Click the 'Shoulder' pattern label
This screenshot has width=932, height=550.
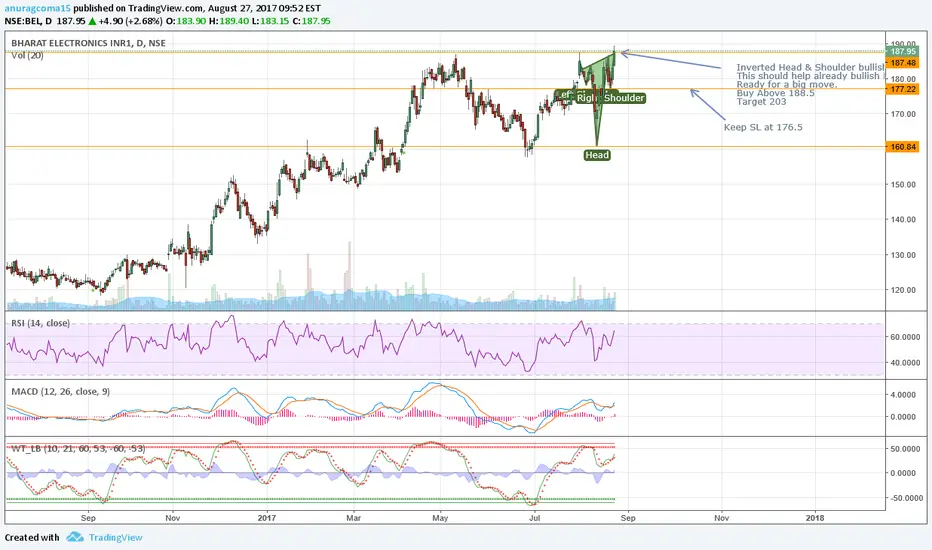click(x=624, y=98)
